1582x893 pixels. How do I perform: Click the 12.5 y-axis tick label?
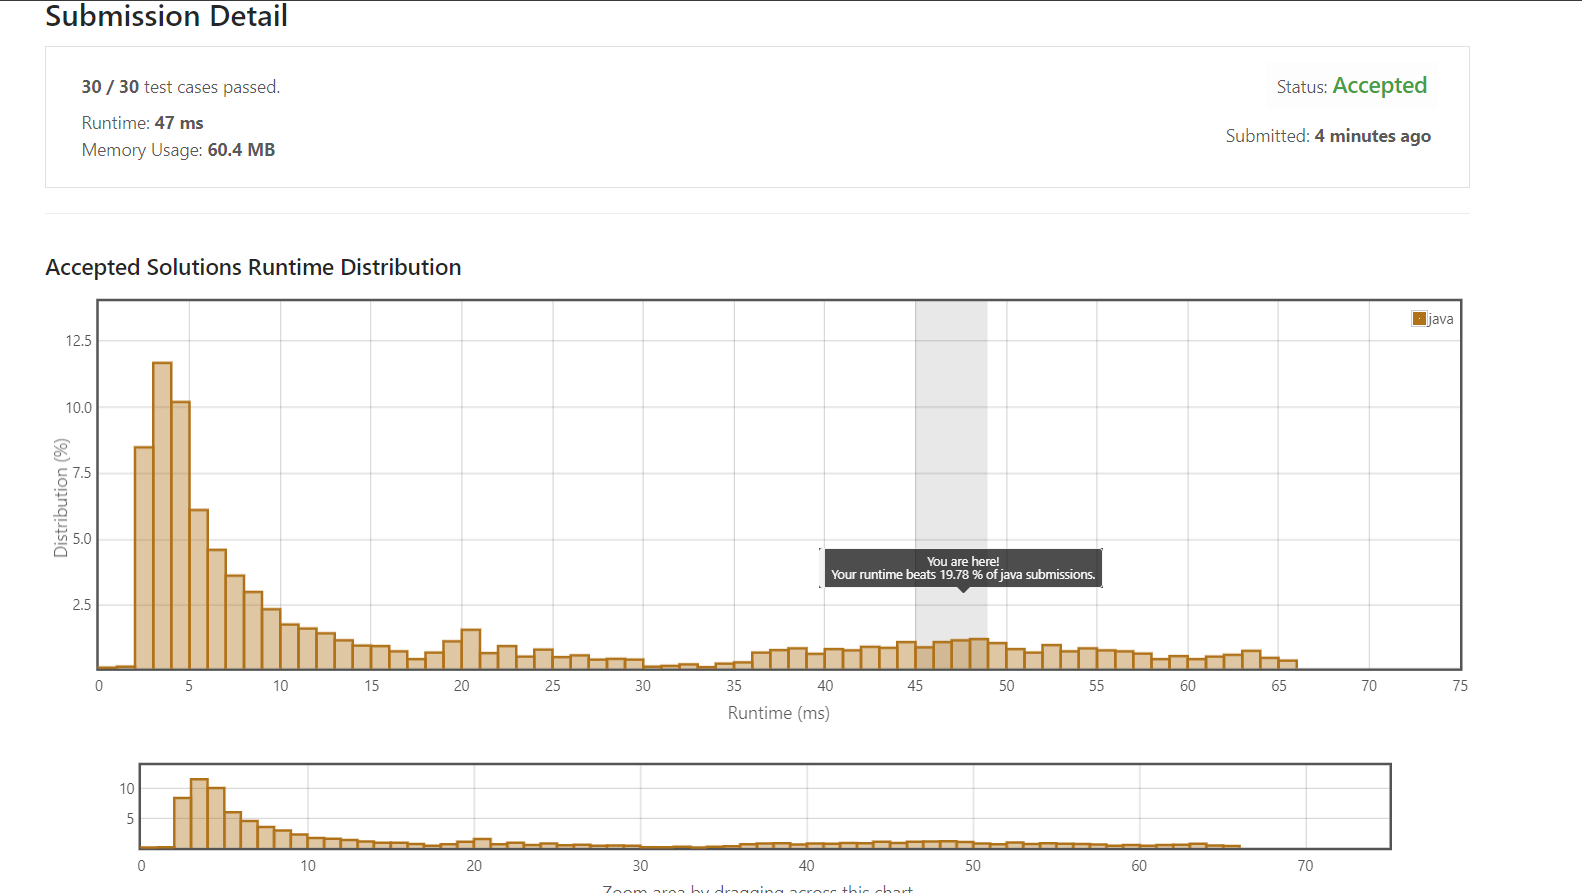[x=78, y=341]
